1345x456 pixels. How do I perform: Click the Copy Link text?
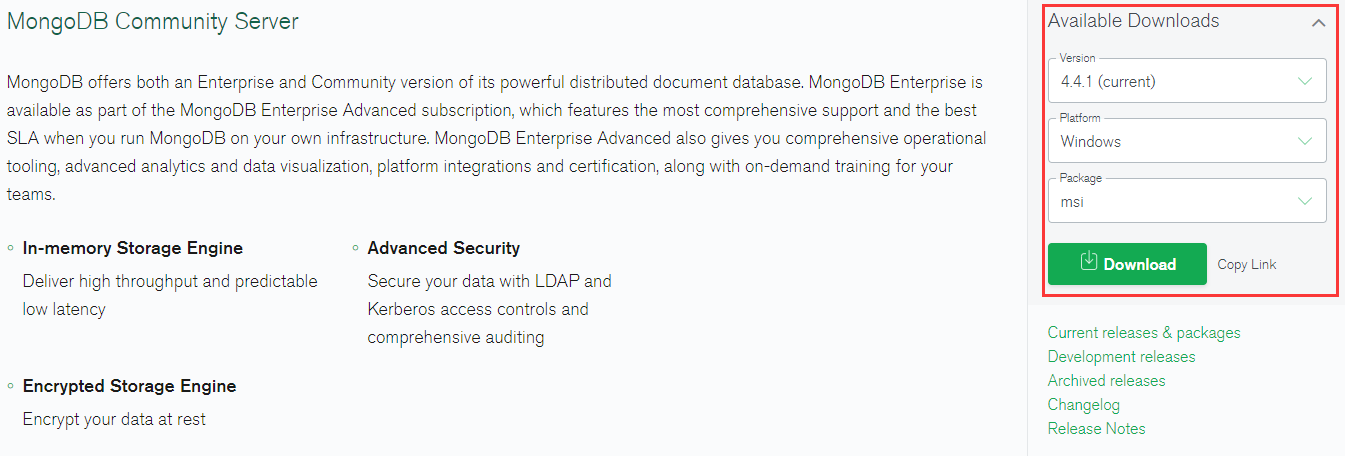(x=1247, y=265)
